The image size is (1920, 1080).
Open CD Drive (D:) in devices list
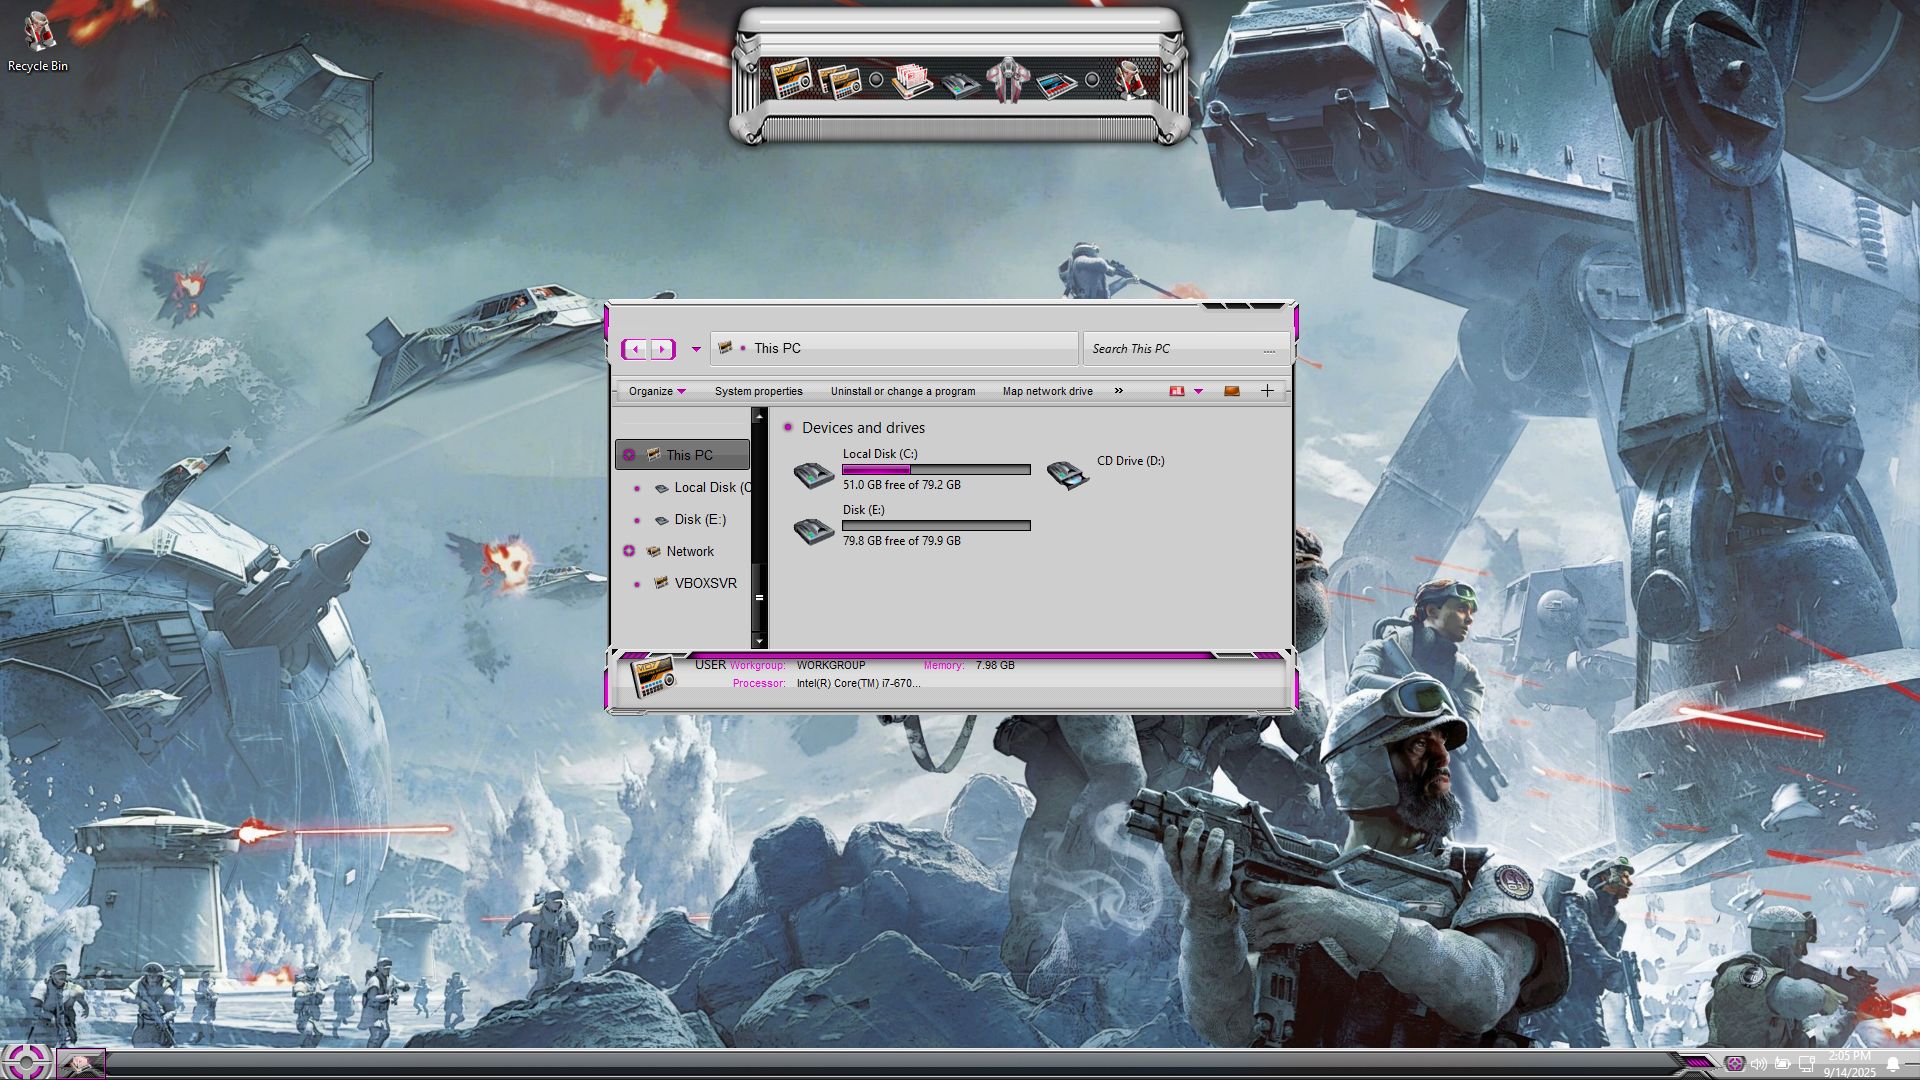click(x=1067, y=473)
